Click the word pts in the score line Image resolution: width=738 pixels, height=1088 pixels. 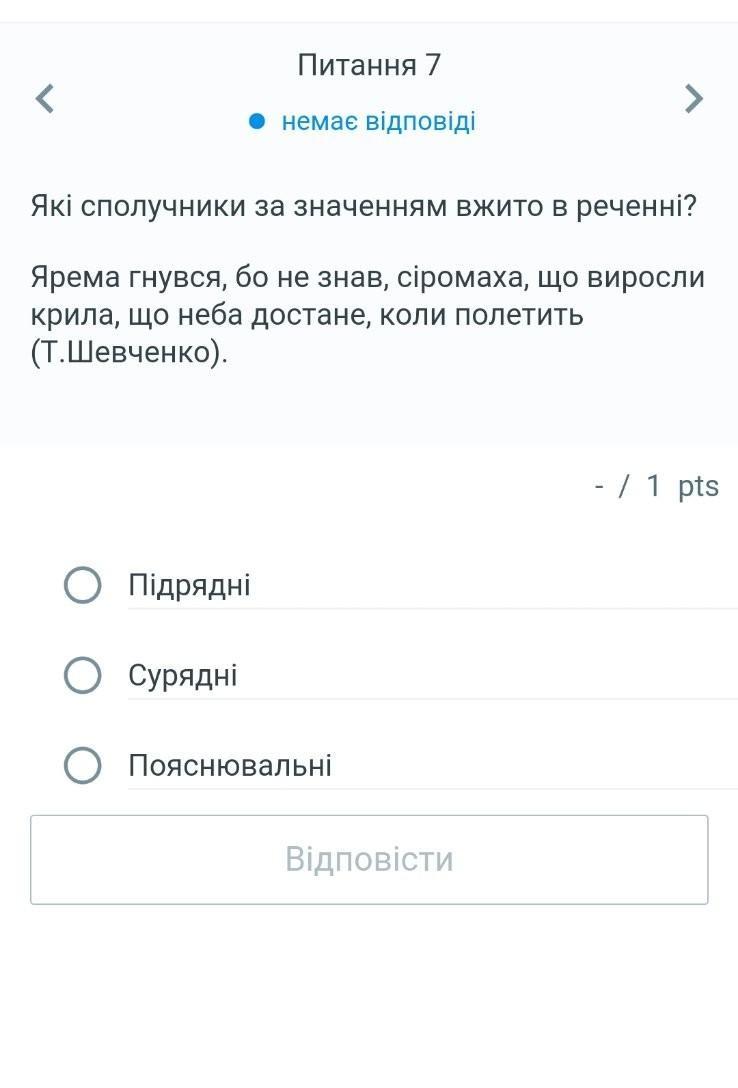tap(698, 486)
